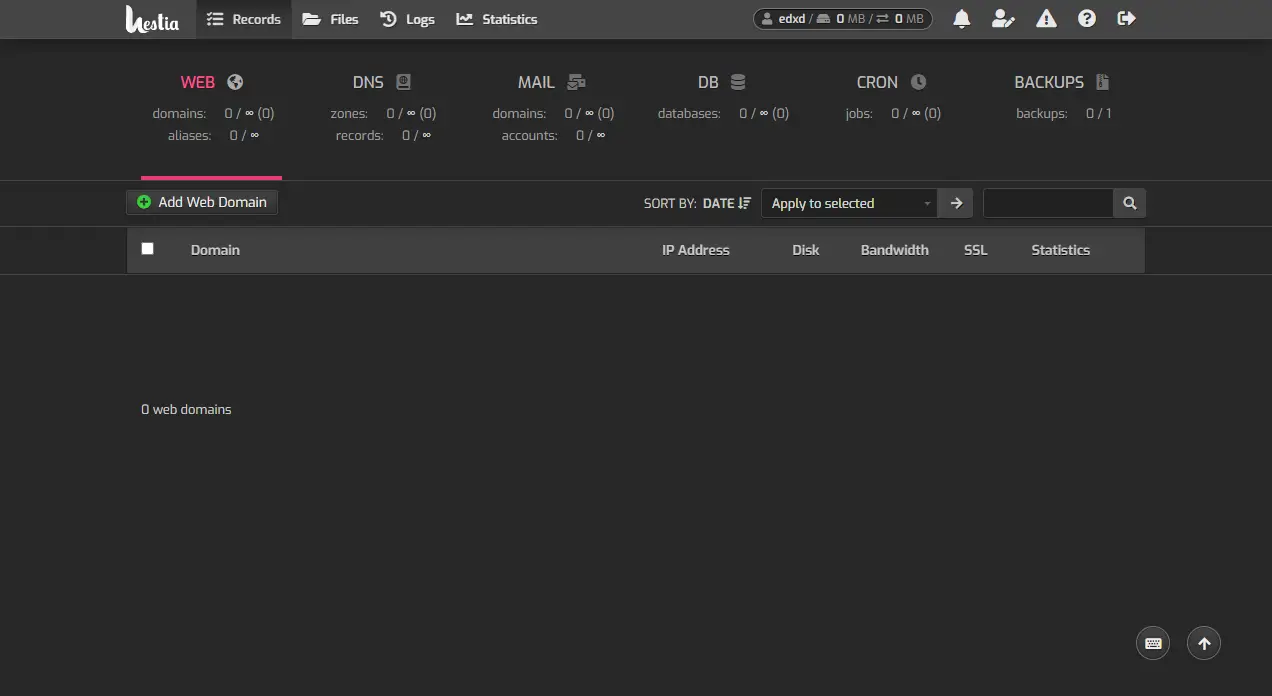
Task: Log out using the exit icon
Action: pyautogui.click(x=1127, y=19)
